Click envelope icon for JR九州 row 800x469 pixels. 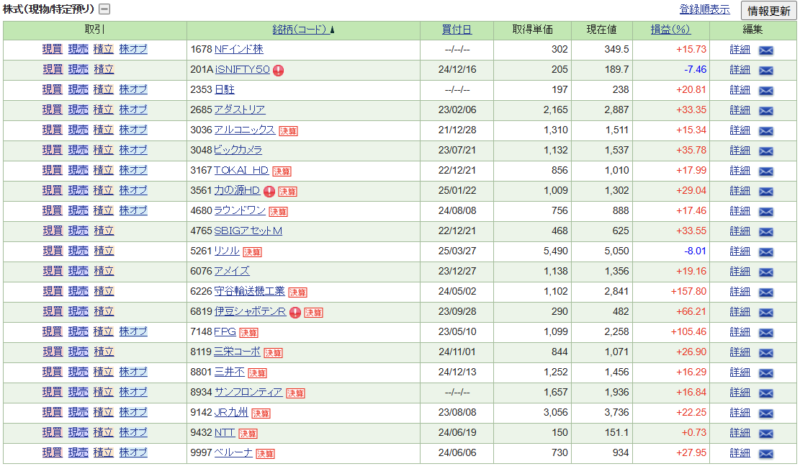[766, 413]
